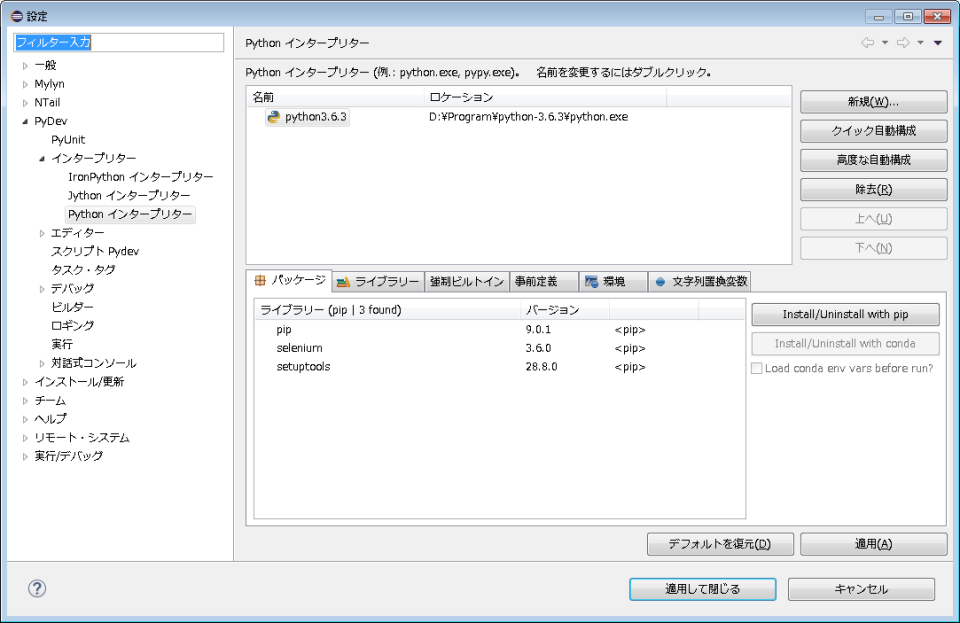The height and width of the screenshot is (623, 960).
Task: Open the help icon at bottom left
Action: (37, 589)
